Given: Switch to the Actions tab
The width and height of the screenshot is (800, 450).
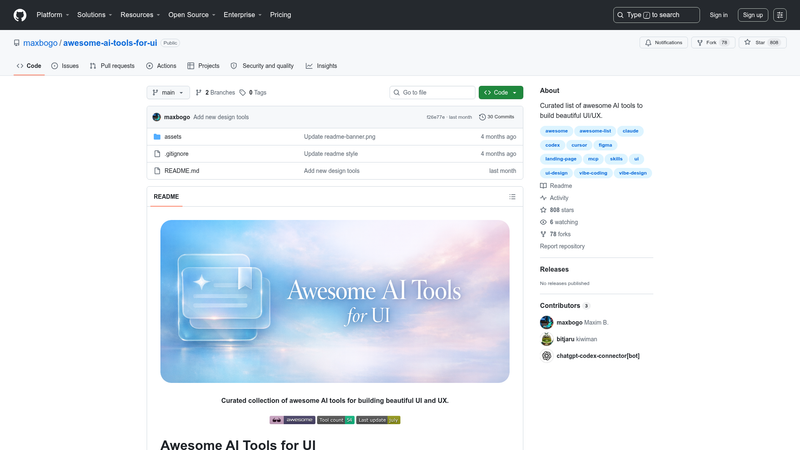Looking at the screenshot, I should [161, 66].
